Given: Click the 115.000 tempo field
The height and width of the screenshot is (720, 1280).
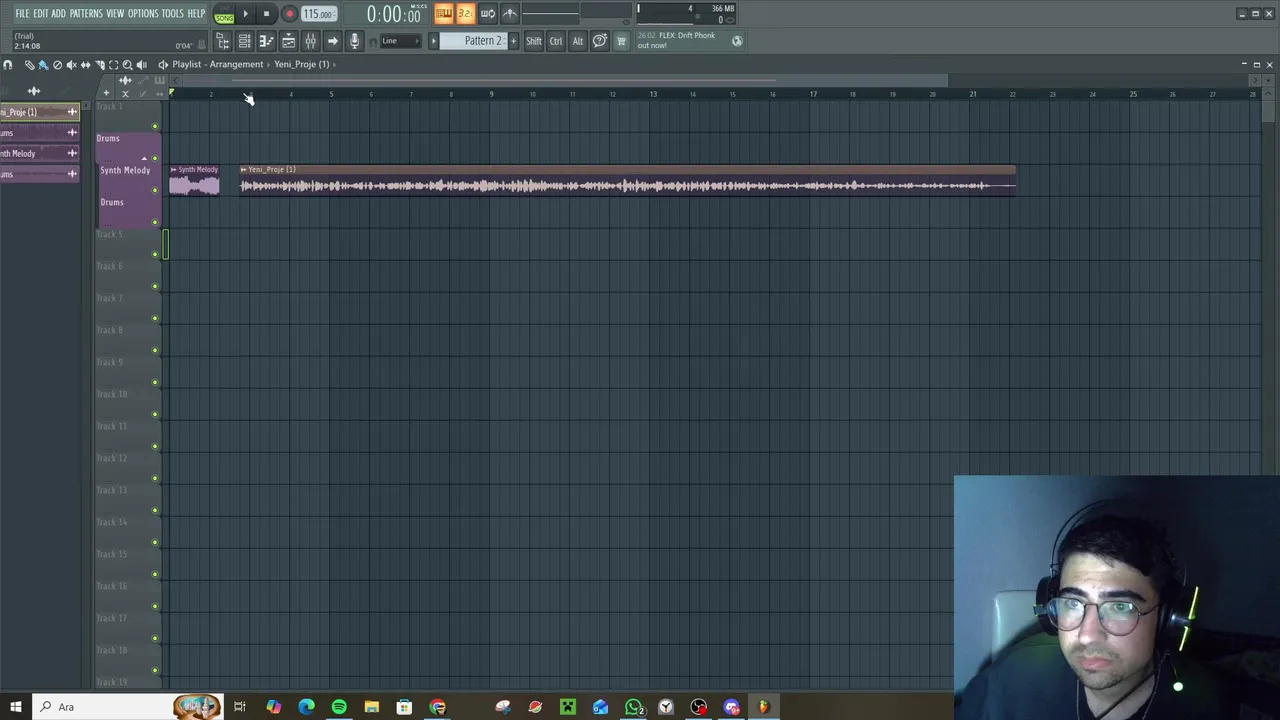Looking at the screenshot, I should click(319, 14).
